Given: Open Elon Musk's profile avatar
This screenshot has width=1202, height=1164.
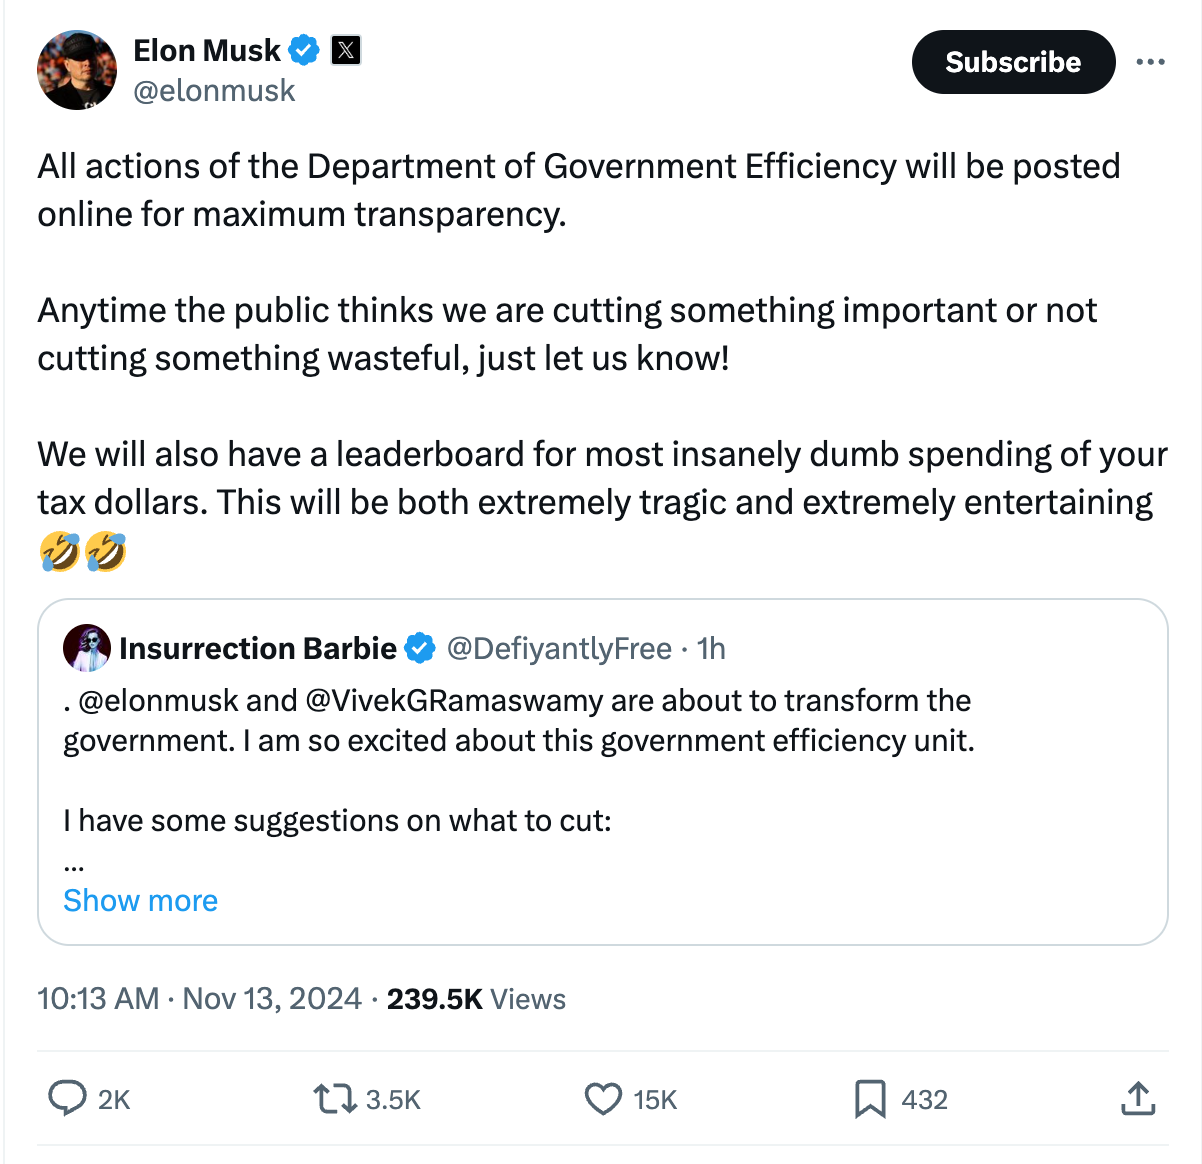Looking at the screenshot, I should pyautogui.click(x=77, y=70).
